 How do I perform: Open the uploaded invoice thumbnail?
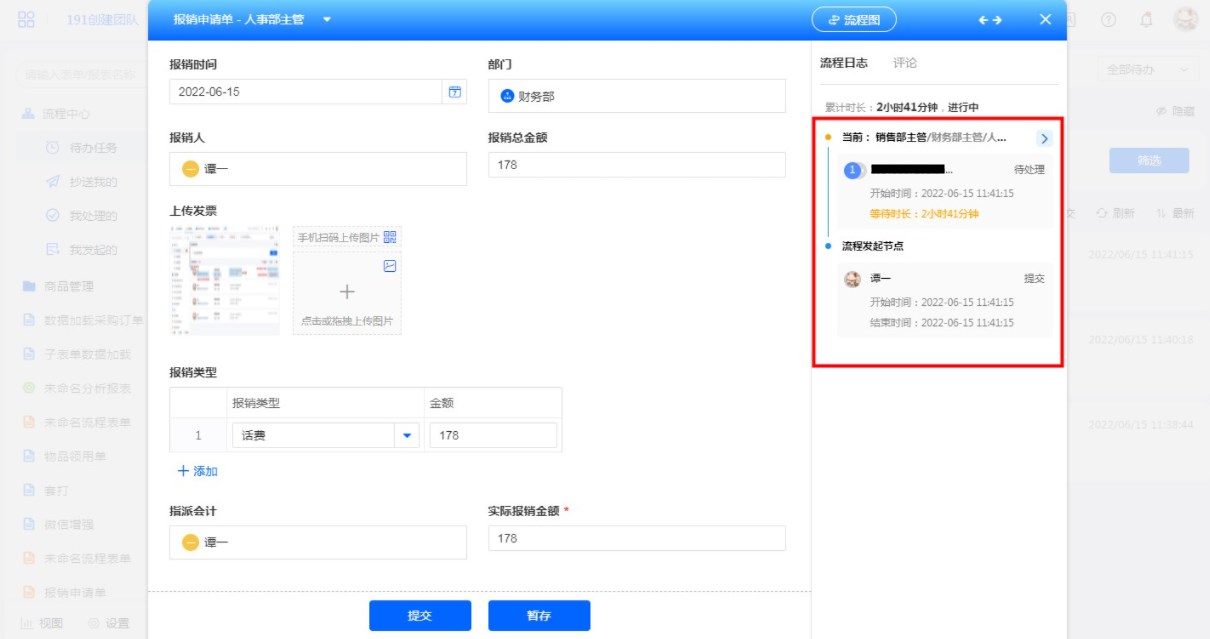click(x=225, y=280)
